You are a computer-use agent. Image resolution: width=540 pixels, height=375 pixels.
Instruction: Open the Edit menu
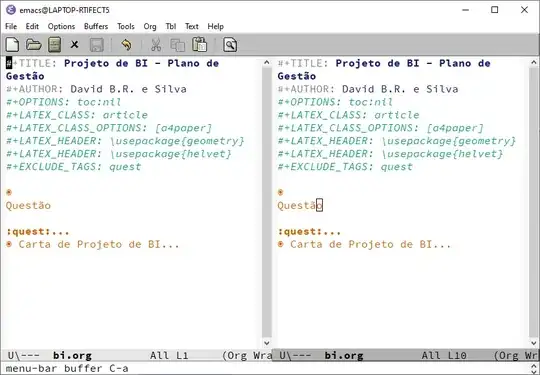32,27
